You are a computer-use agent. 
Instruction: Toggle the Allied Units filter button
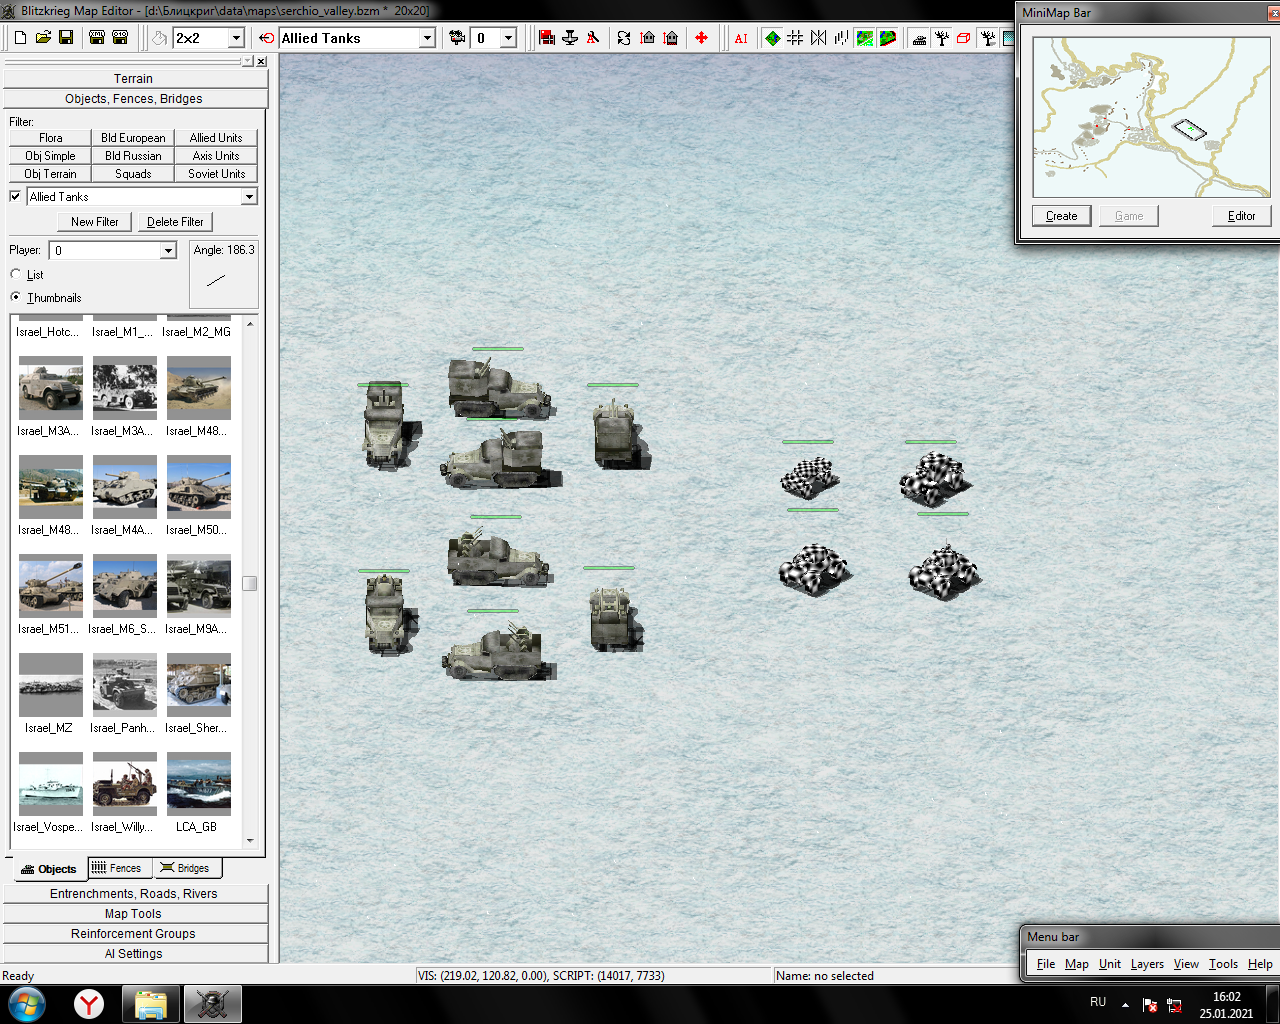216,138
